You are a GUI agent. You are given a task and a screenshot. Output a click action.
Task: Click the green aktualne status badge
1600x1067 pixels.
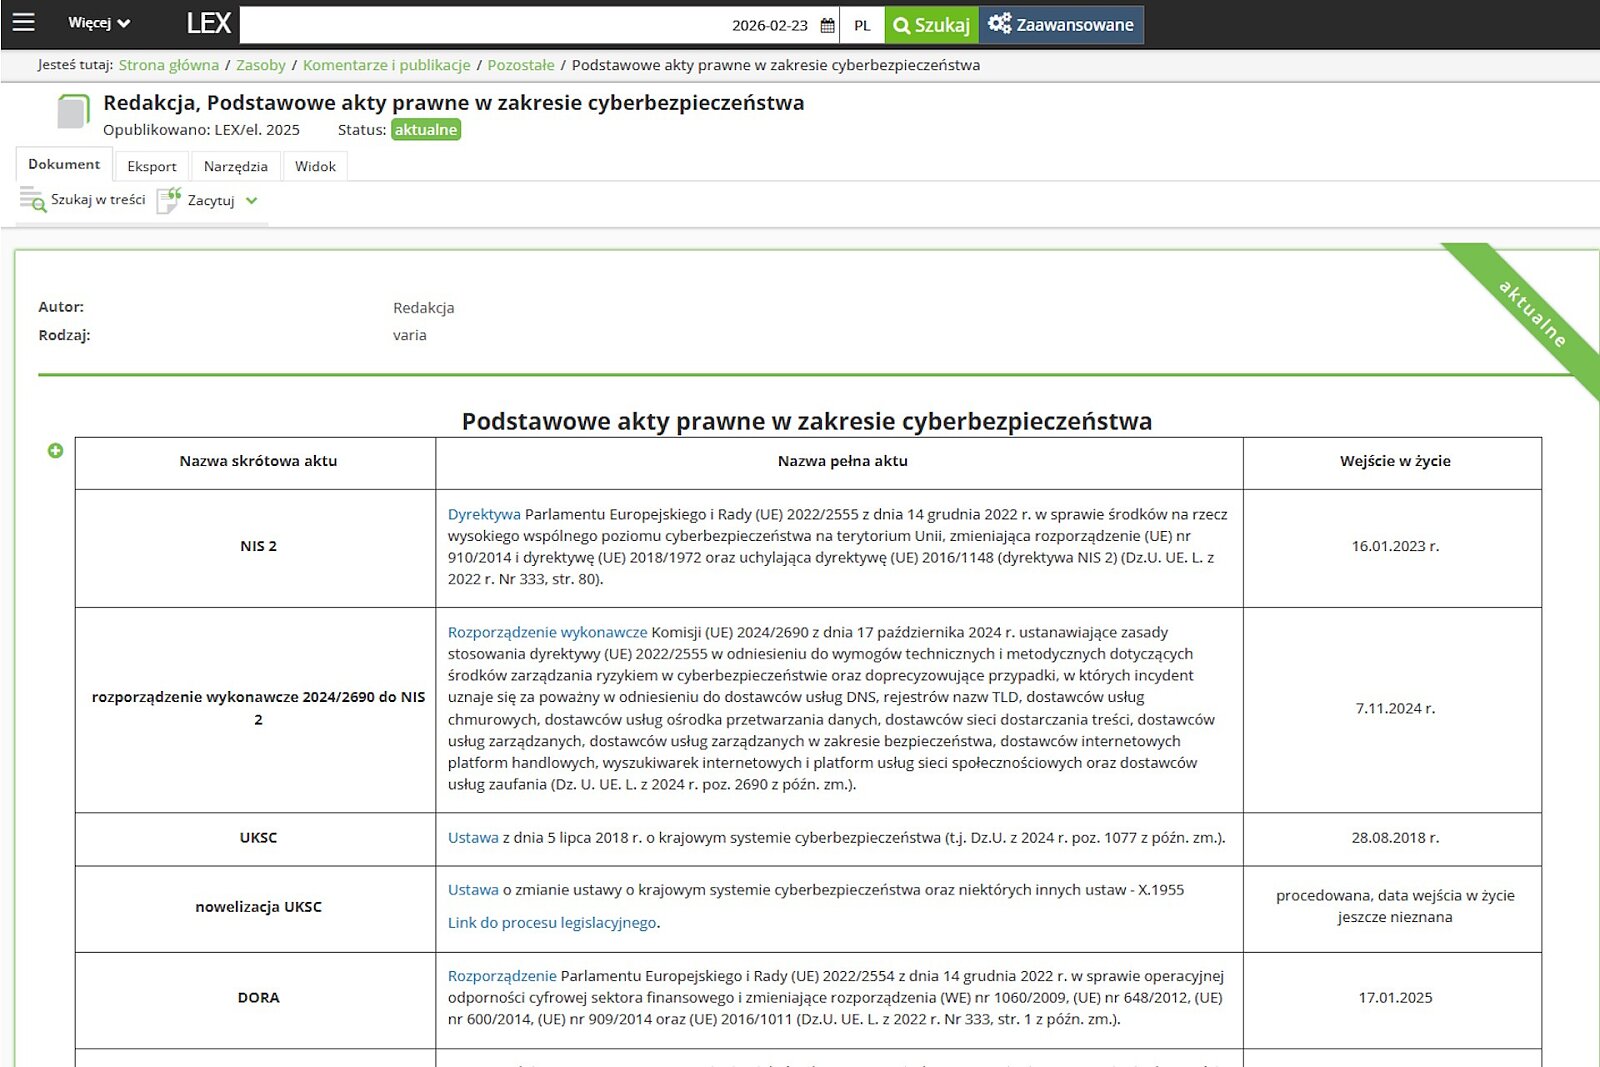point(426,130)
